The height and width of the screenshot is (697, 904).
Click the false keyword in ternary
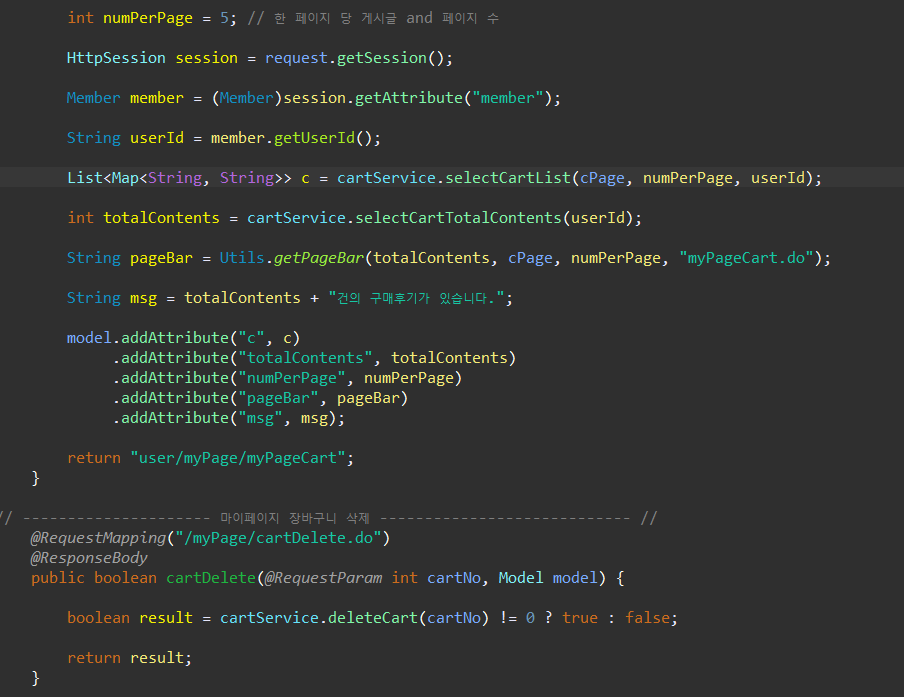647,618
